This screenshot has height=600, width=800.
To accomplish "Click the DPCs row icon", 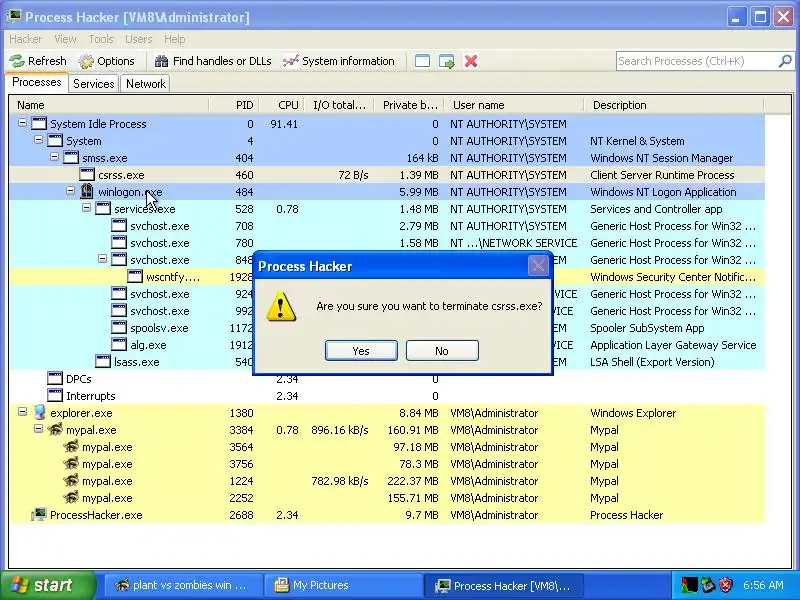I will (x=55, y=379).
